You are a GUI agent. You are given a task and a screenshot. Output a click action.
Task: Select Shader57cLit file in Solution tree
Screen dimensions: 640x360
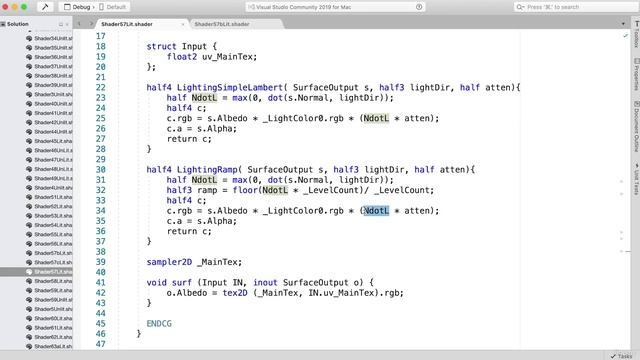[x=49, y=262]
